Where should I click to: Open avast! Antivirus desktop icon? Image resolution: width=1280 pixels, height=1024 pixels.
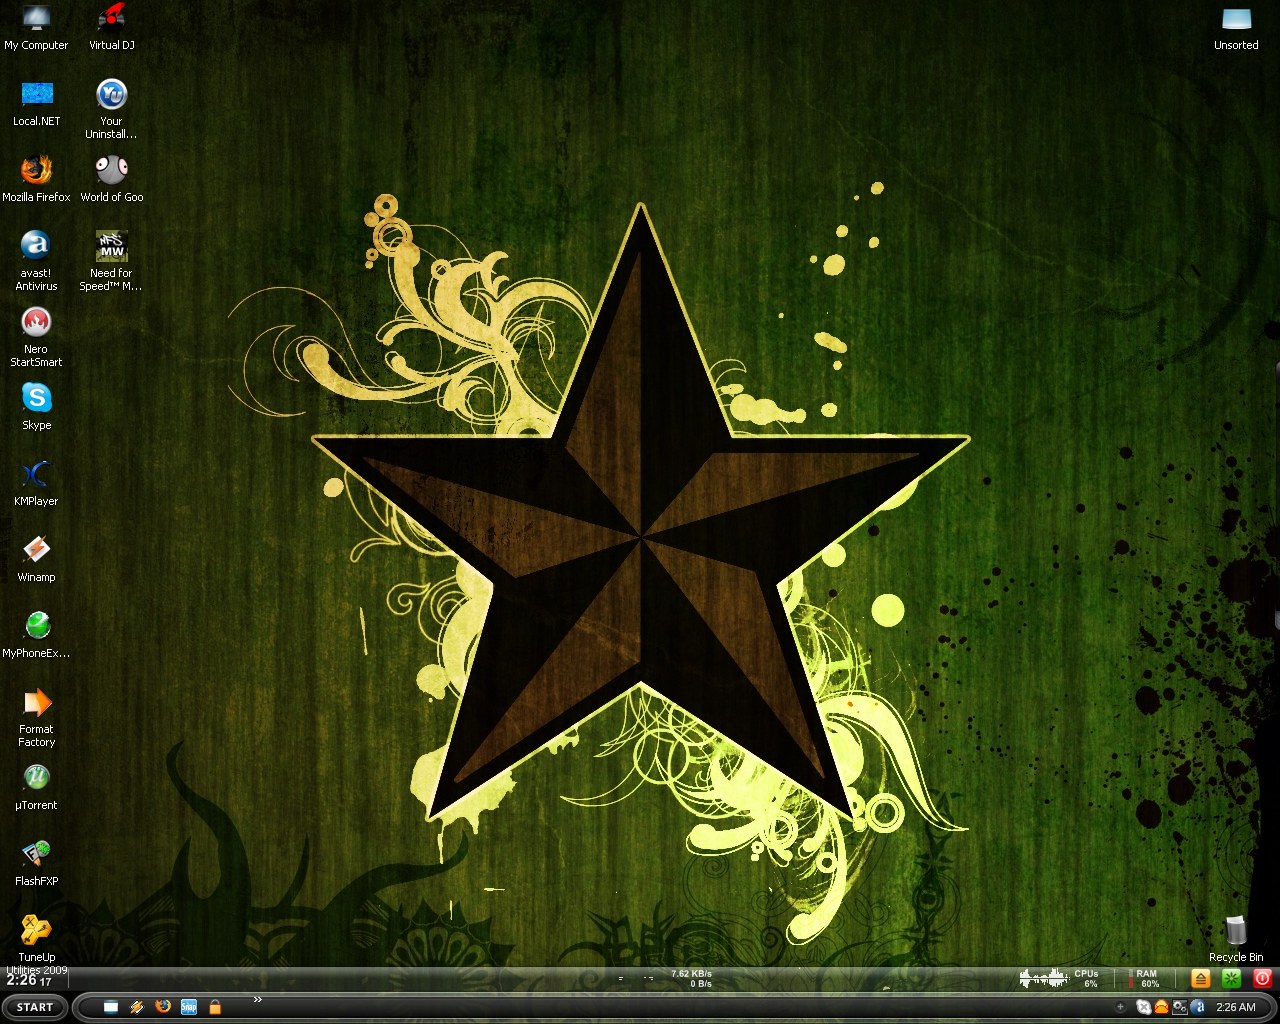tap(36, 247)
